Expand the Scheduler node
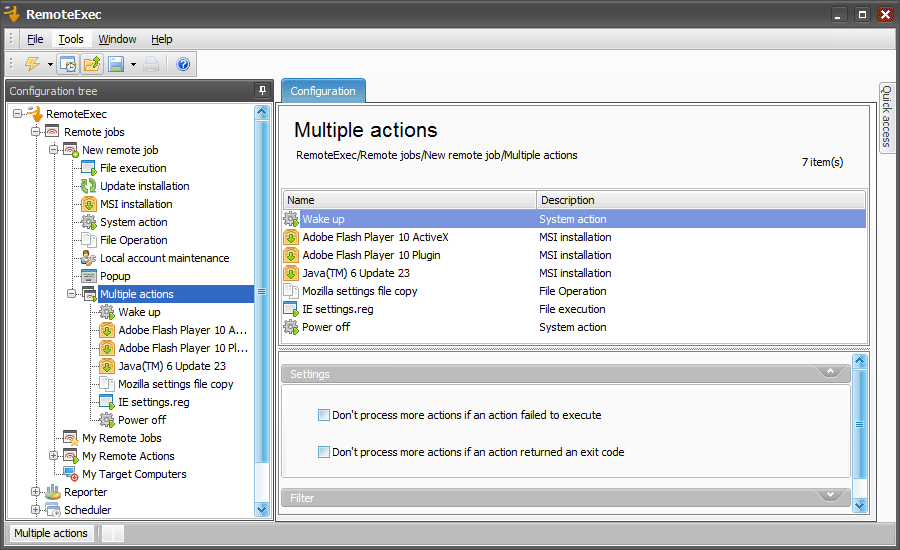Viewport: 900px width, 550px height. click(36, 509)
